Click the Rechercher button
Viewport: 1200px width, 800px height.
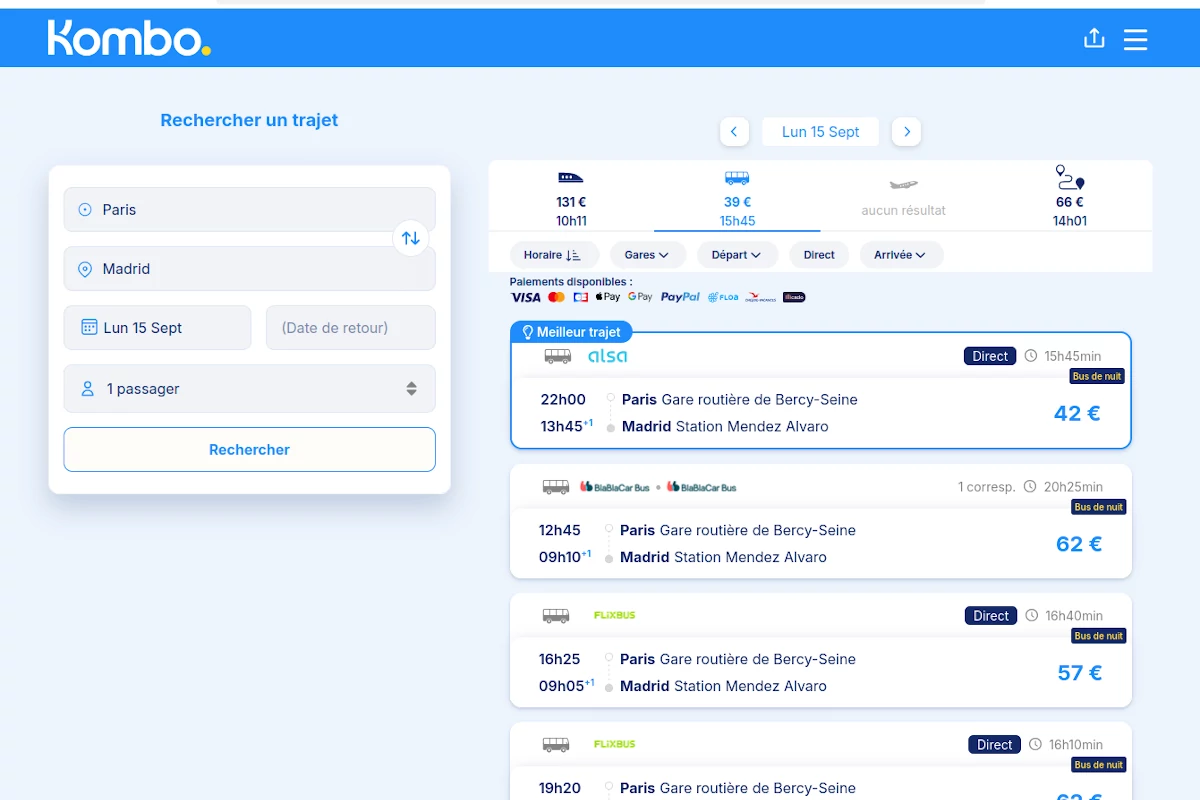point(249,449)
